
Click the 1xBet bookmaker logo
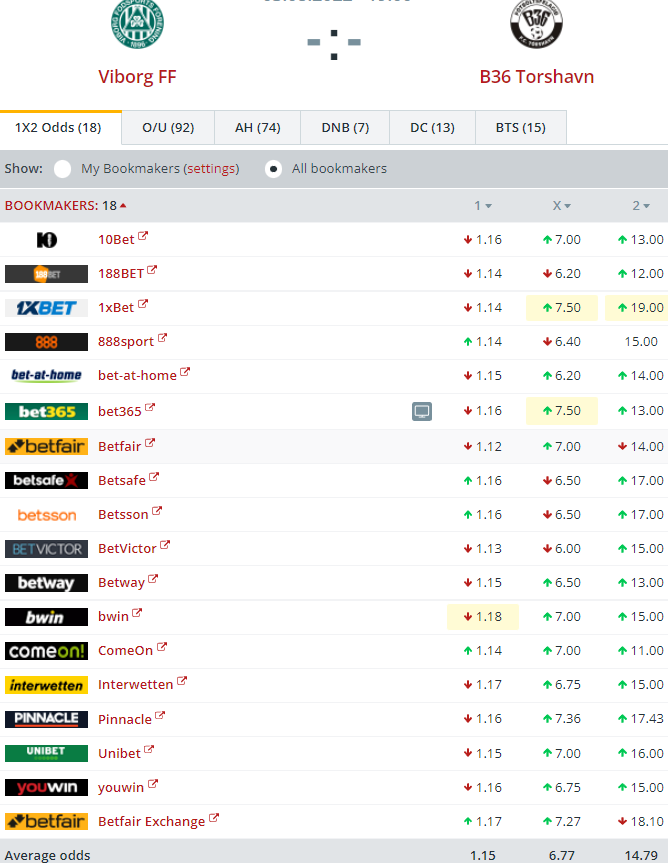[x=46, y=308]
